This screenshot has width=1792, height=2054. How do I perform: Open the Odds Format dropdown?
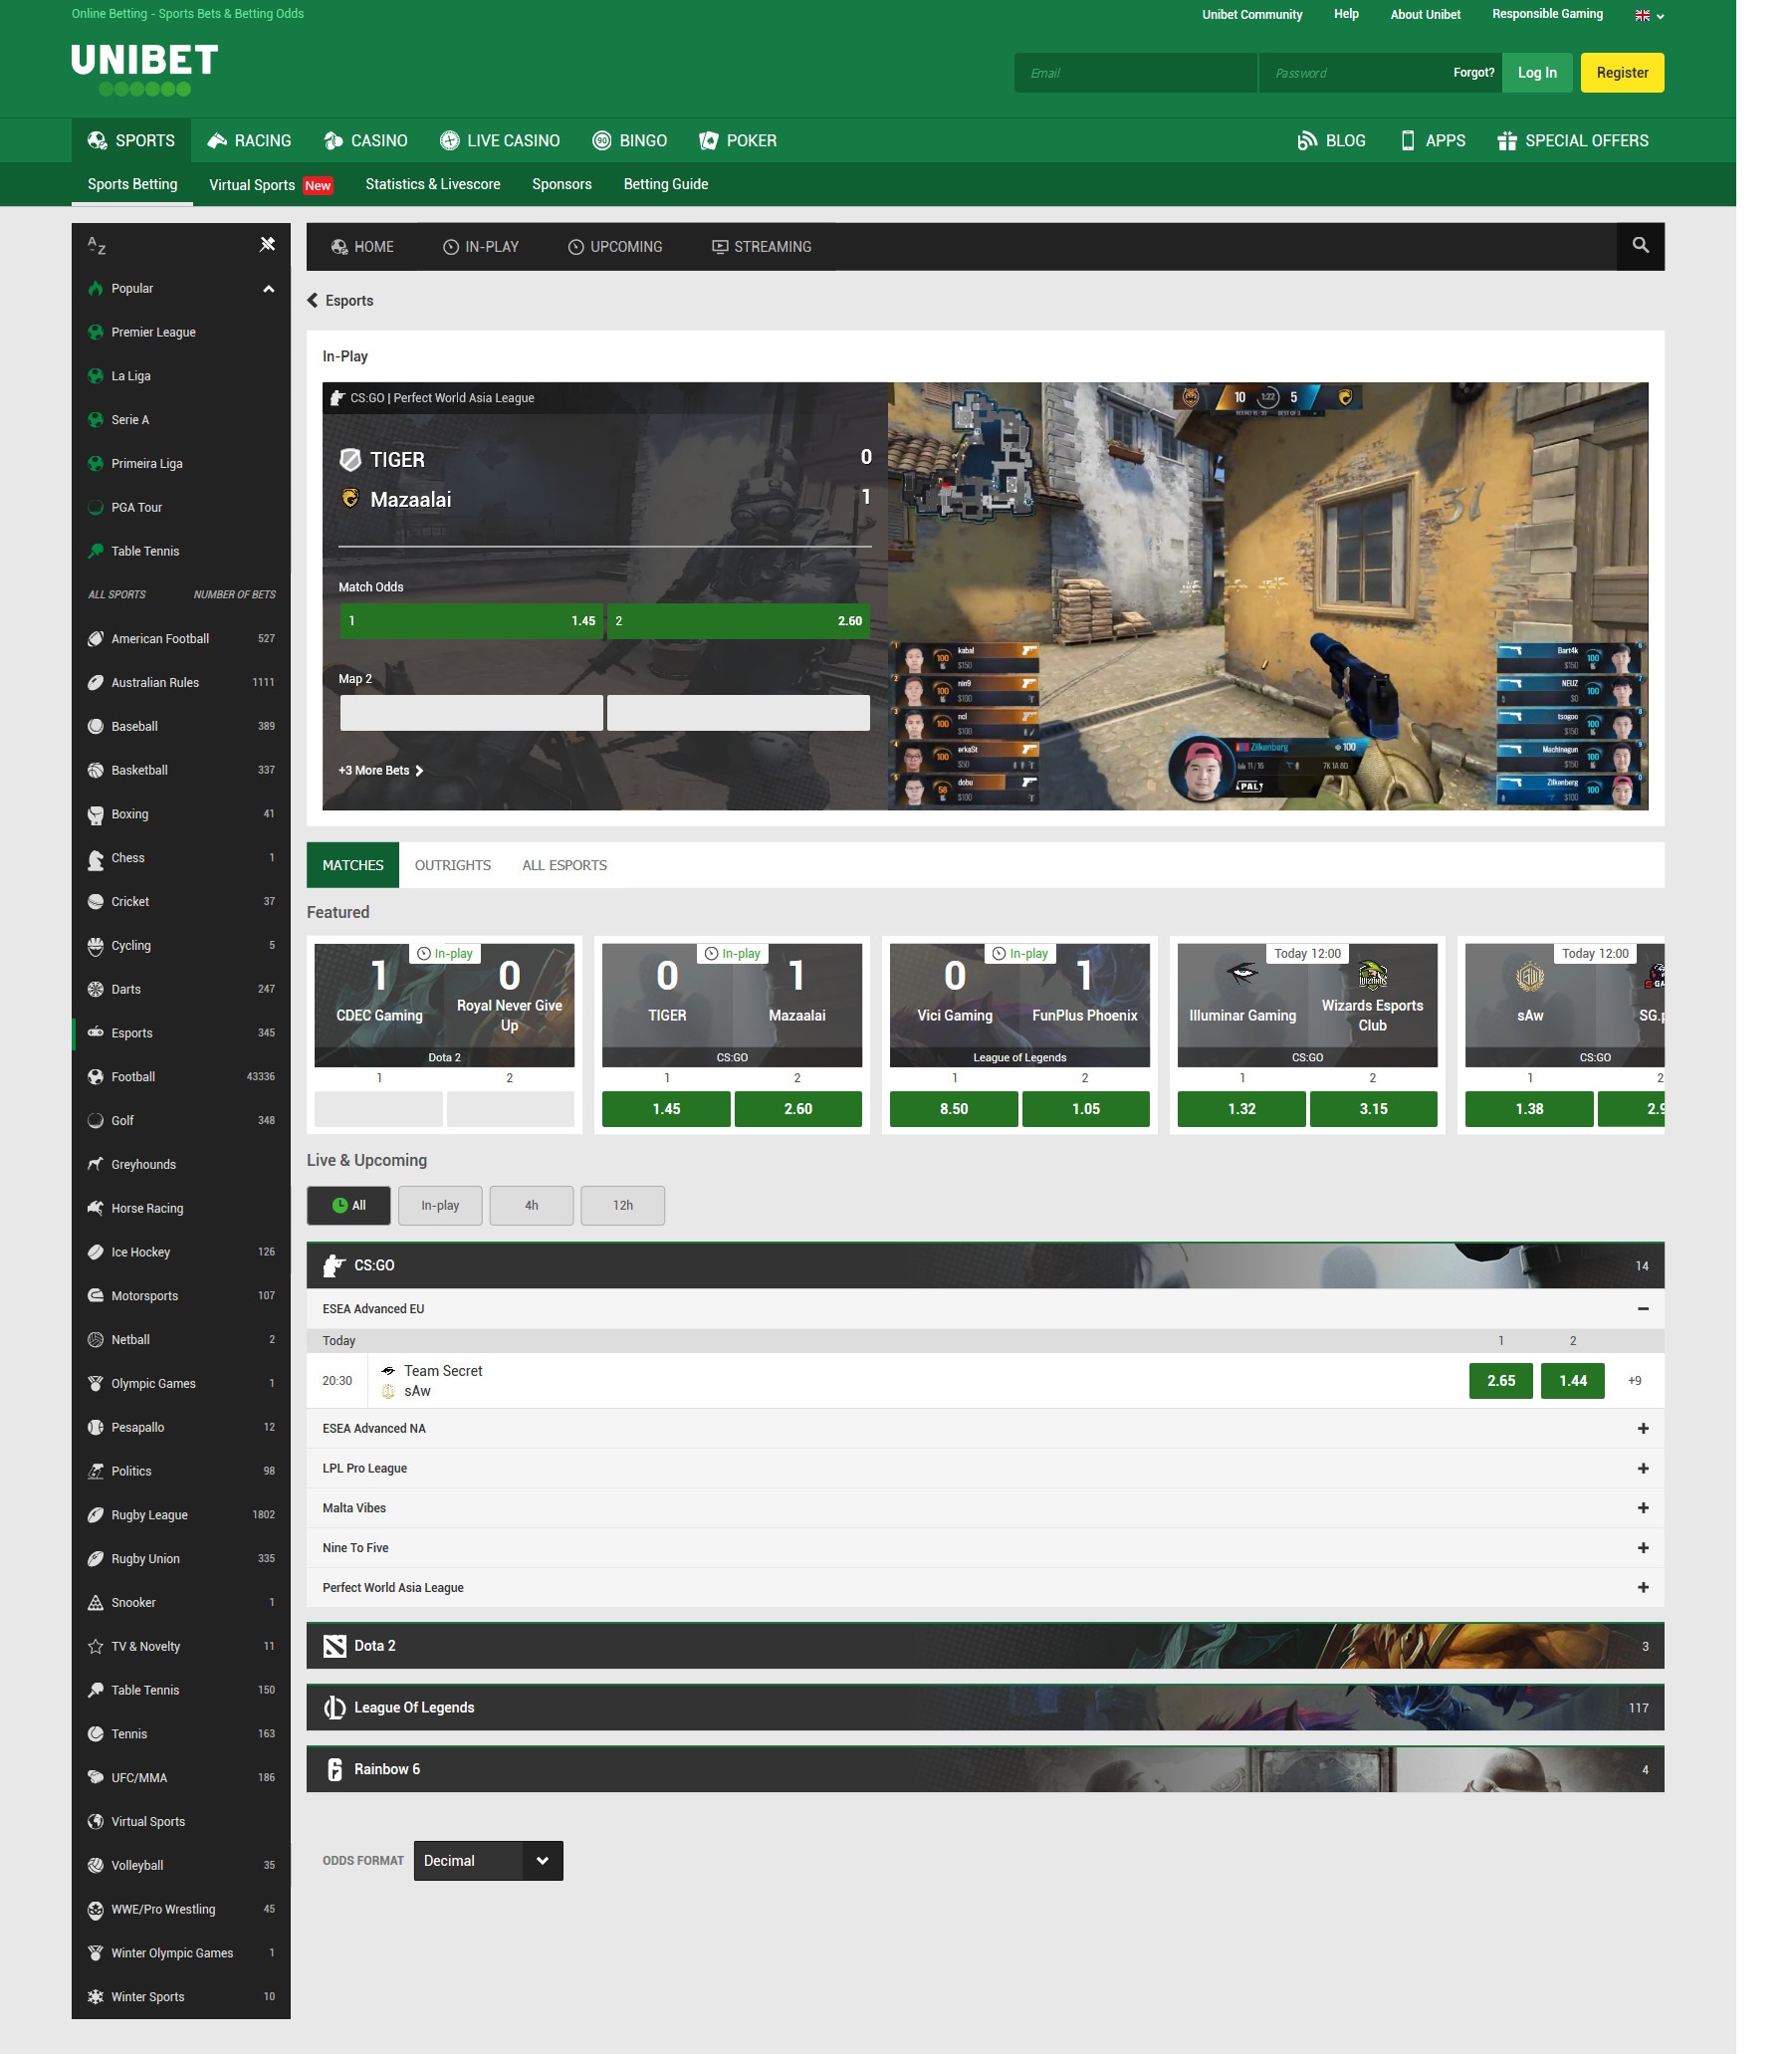click(488, 1860)
